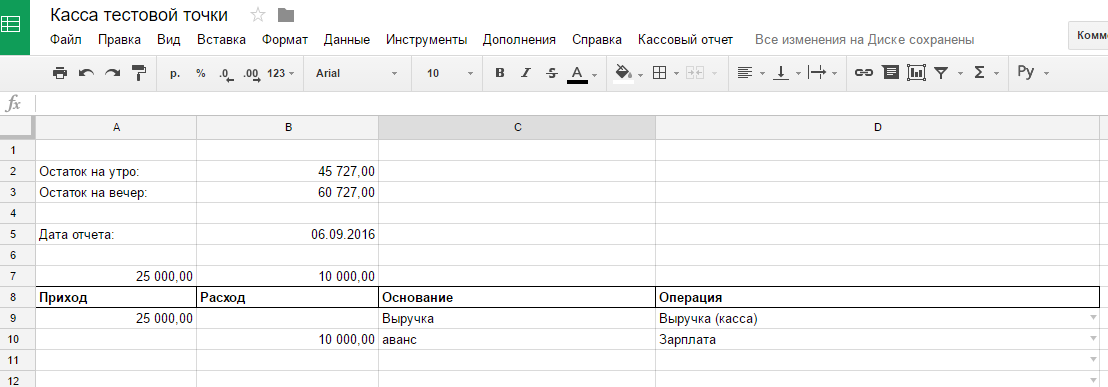Select the "аванс" cell
The image size is (1108, 387).
pyautogui.click(x=517, y=340)
